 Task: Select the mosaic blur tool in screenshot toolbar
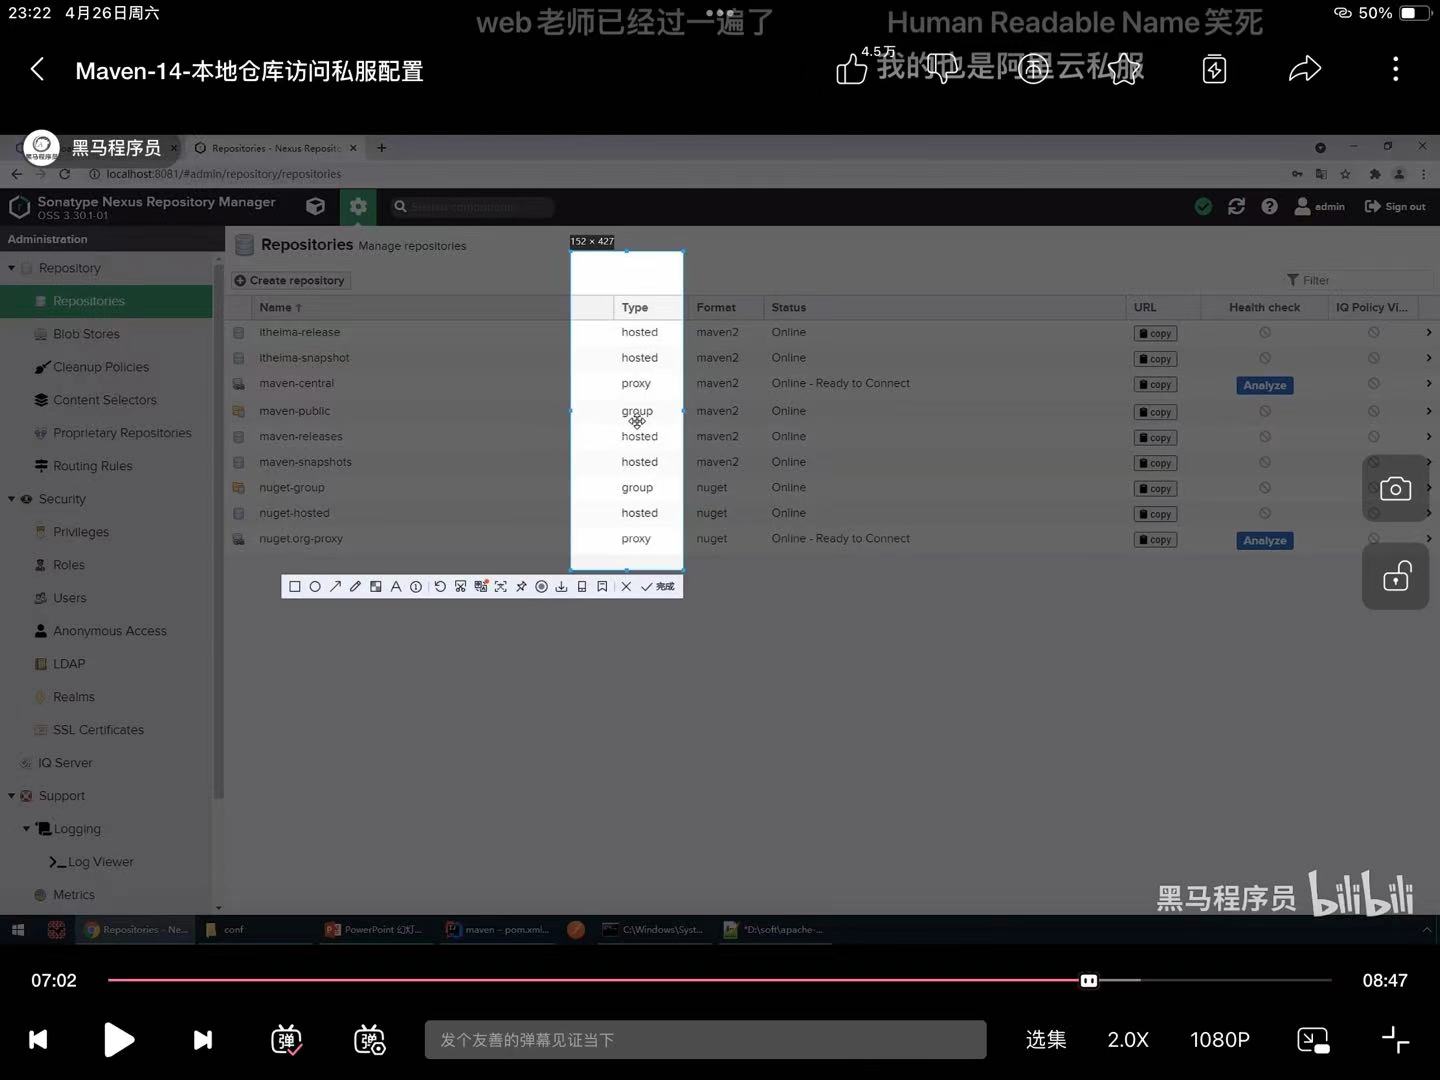point(376,587)
